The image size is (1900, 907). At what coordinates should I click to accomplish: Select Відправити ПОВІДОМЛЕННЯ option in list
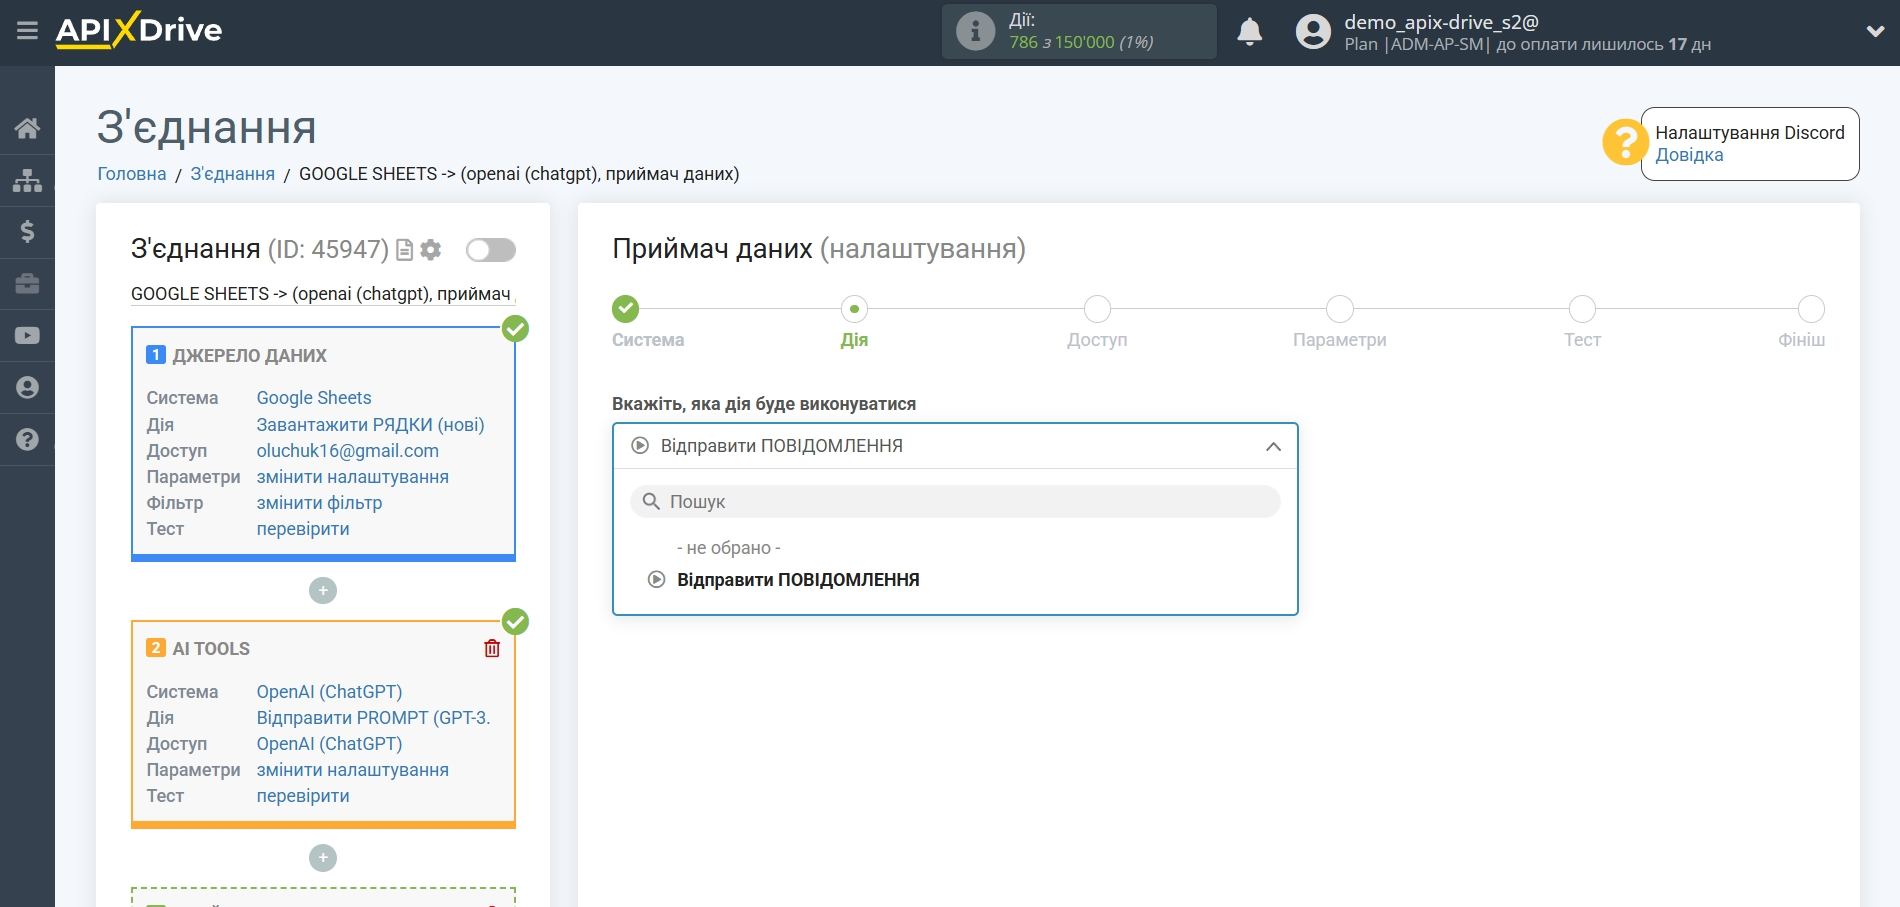[x=798, y=580]
